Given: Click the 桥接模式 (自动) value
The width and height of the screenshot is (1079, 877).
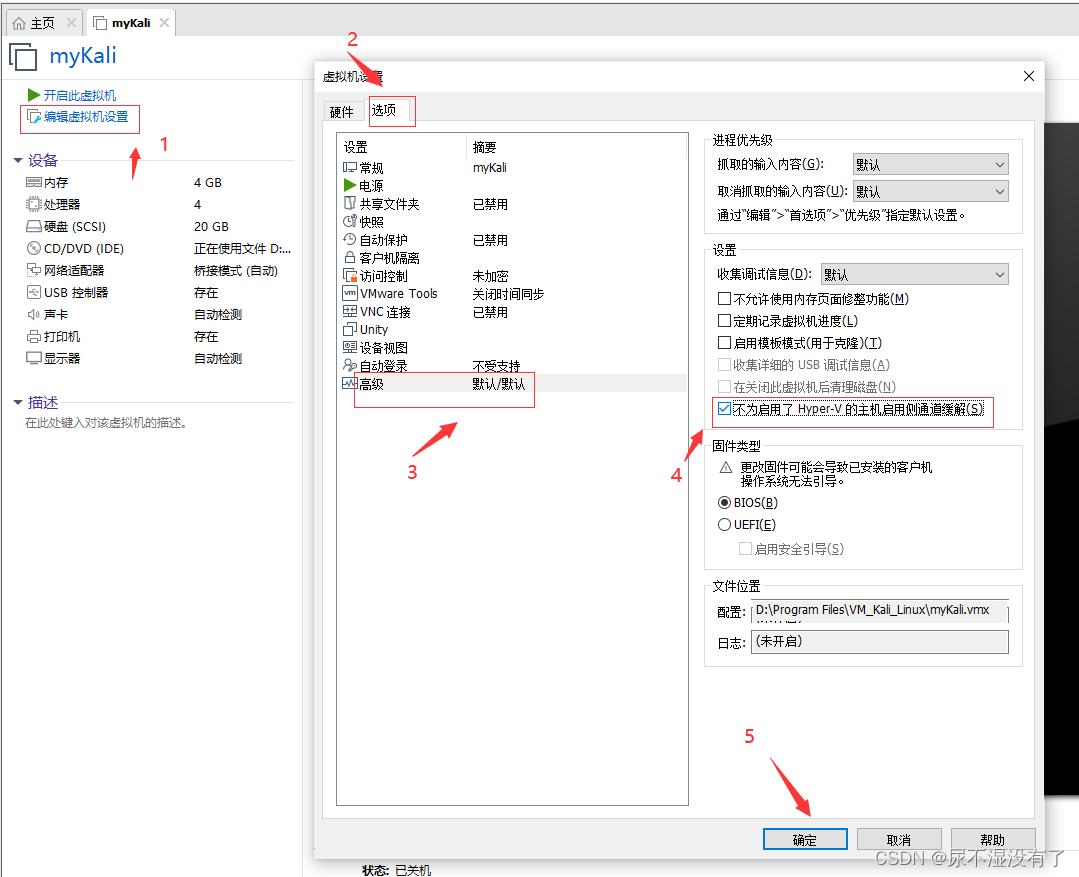Looking at the screenshot, I should coord(235,271).
